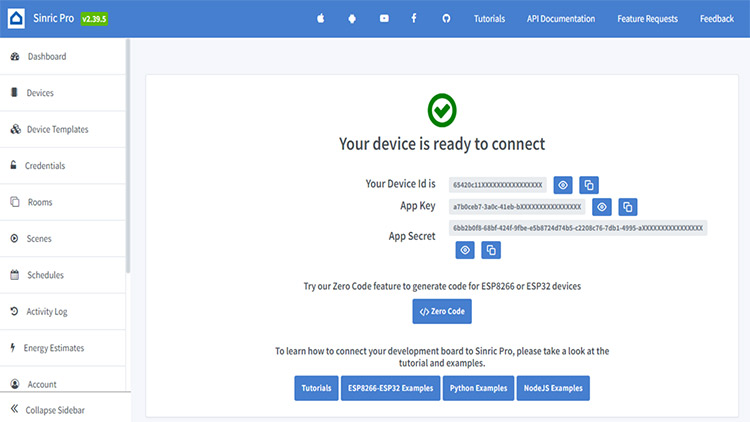Click the Sinric Pro home logo icon
Image resolution: width=750 pixels, height=422 pixels.
coord(16,19)
